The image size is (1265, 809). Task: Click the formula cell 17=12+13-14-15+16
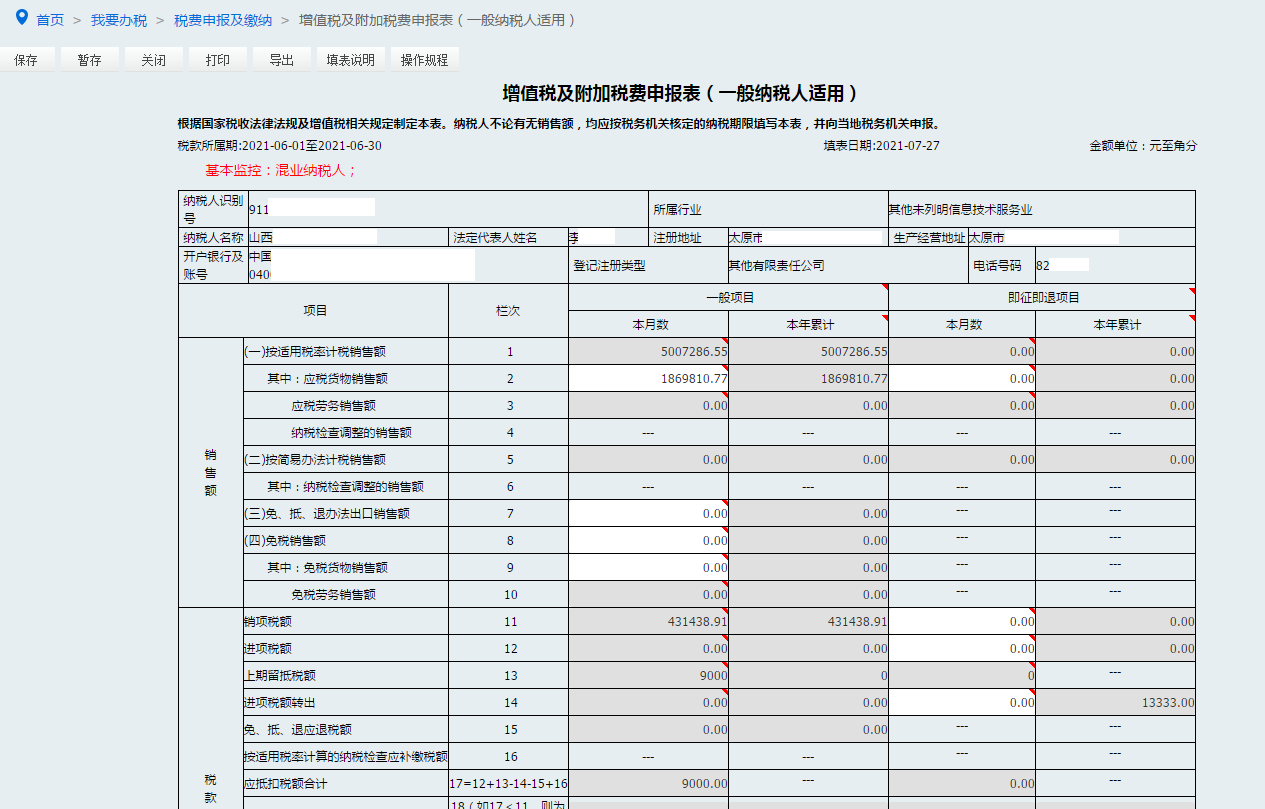point(508,783)
